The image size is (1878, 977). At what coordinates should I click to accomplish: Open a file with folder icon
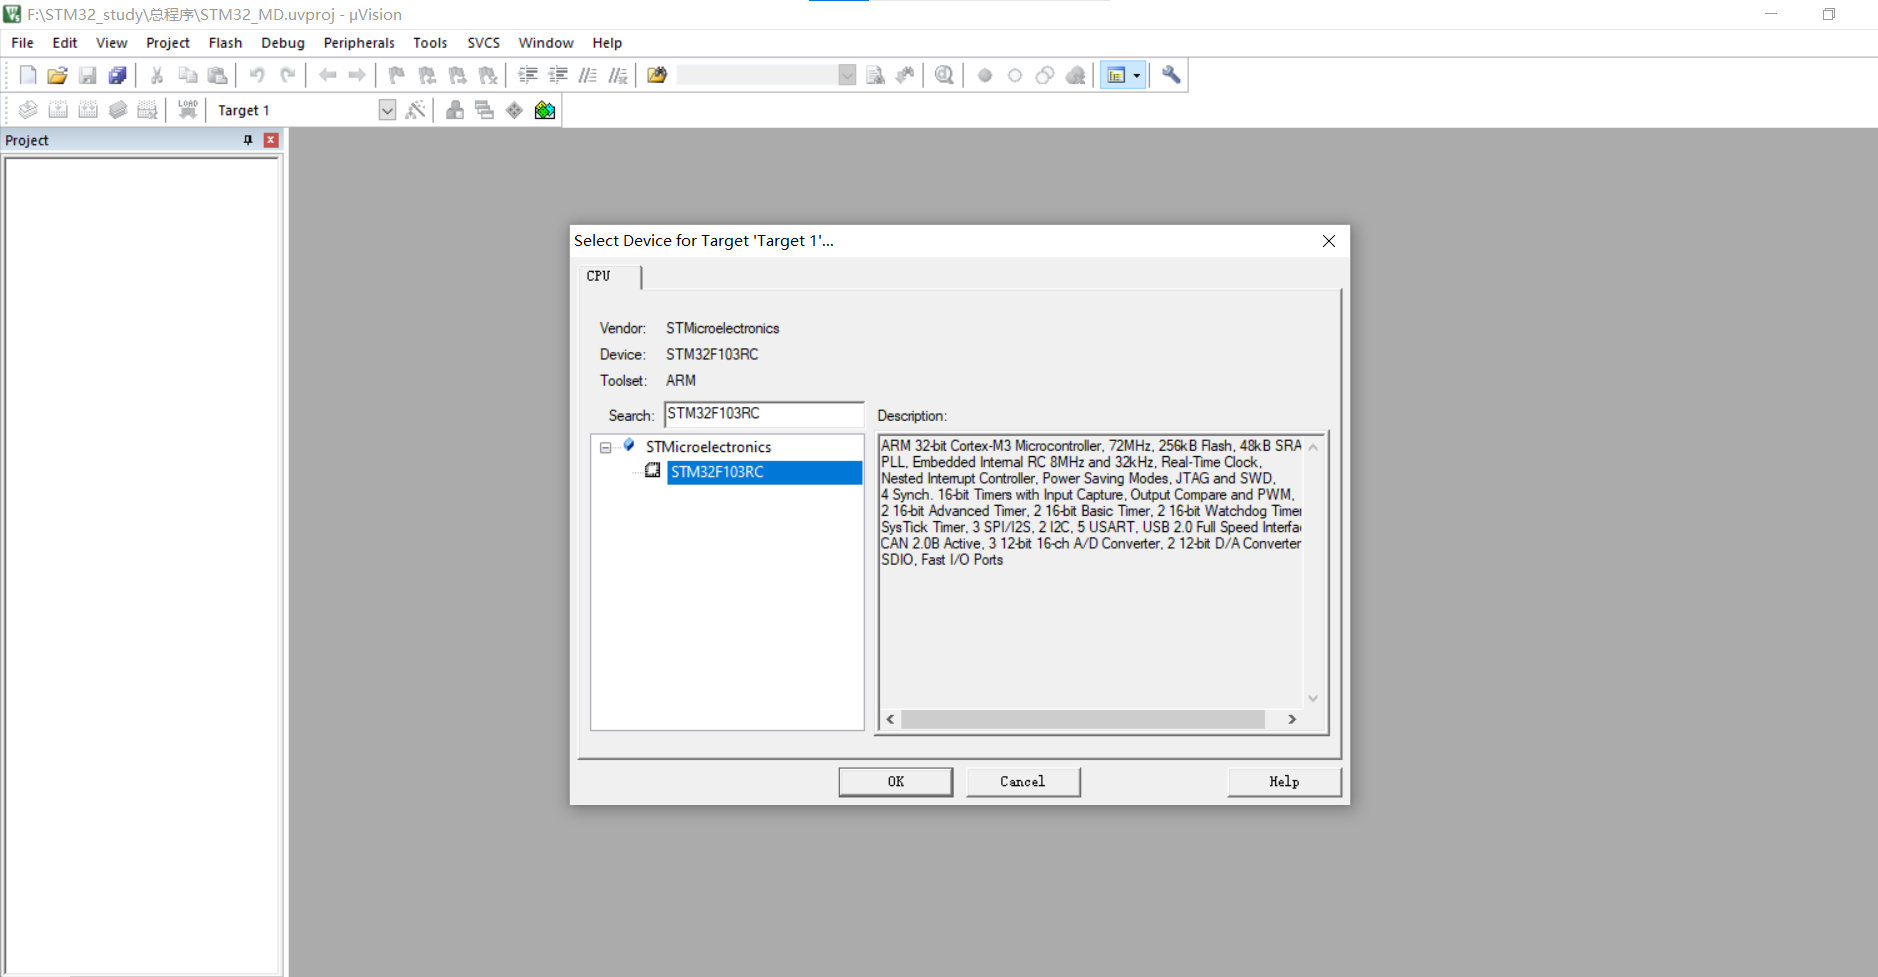coord(58,75)
